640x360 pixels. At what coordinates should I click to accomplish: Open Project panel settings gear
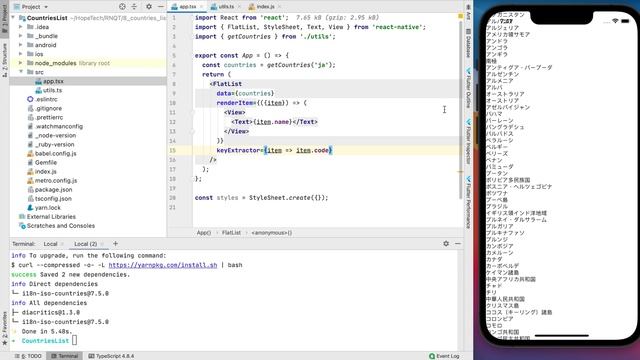pos(149,7)
